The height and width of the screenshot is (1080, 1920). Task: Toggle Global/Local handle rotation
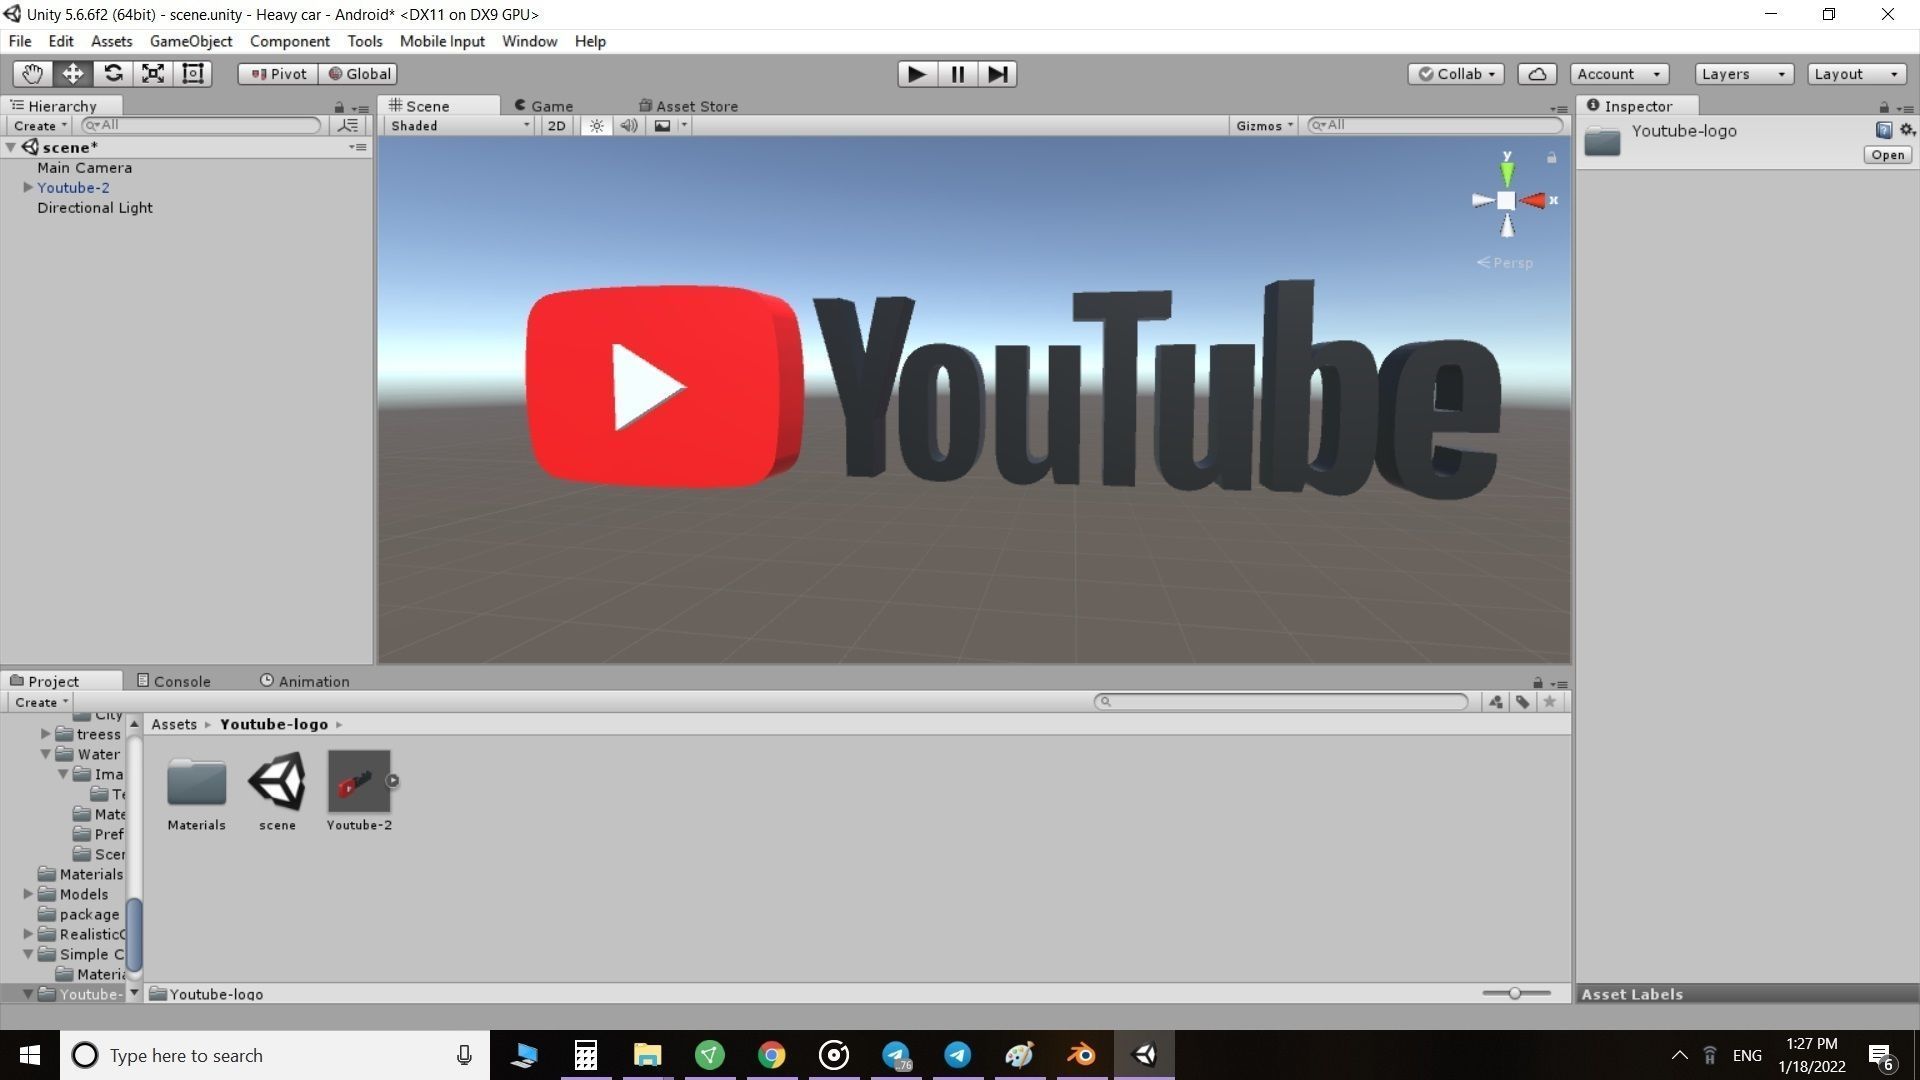pos(359,74)
